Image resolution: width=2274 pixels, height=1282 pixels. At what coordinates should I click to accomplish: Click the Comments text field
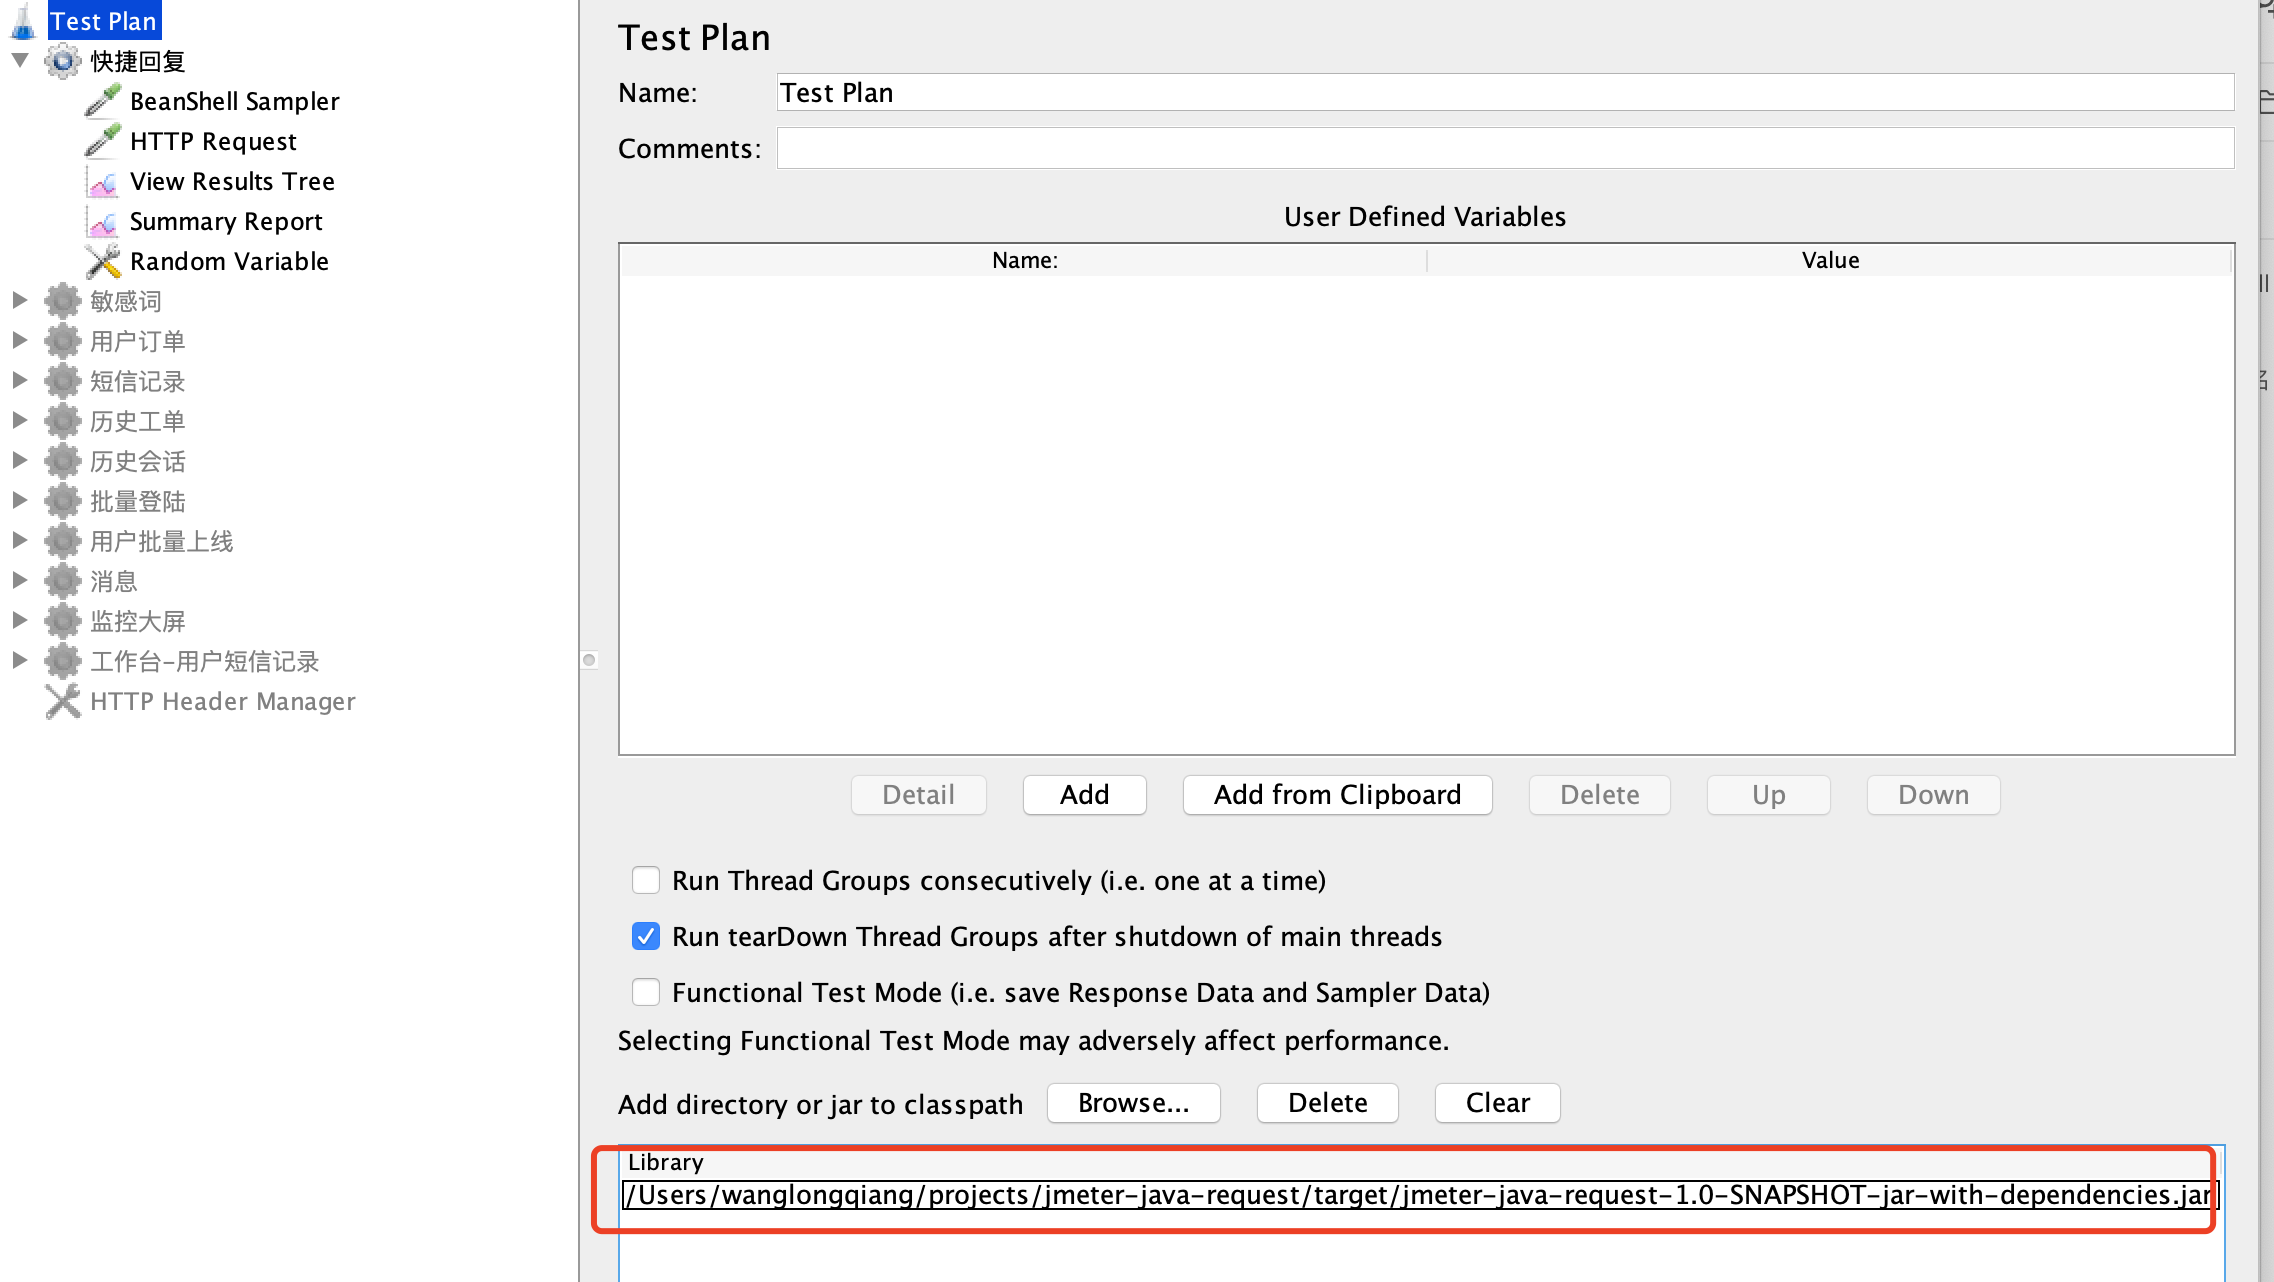tap(1504, 148)
